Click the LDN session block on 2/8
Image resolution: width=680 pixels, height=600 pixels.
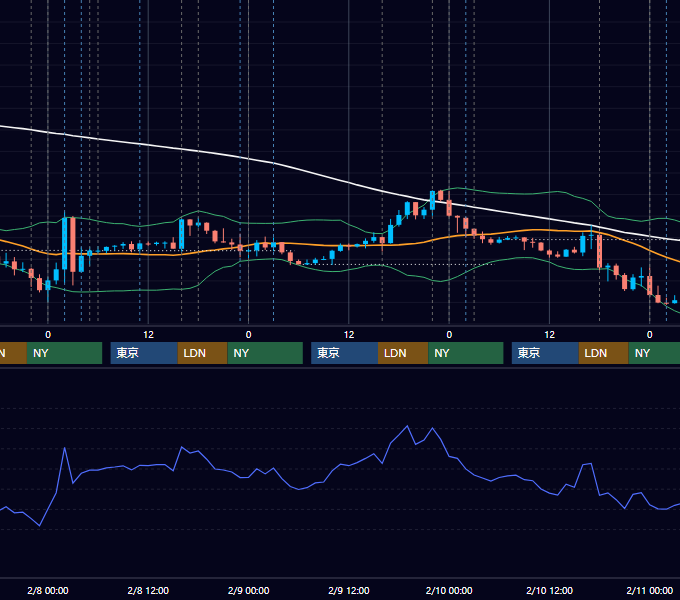(x=203, y=353)
